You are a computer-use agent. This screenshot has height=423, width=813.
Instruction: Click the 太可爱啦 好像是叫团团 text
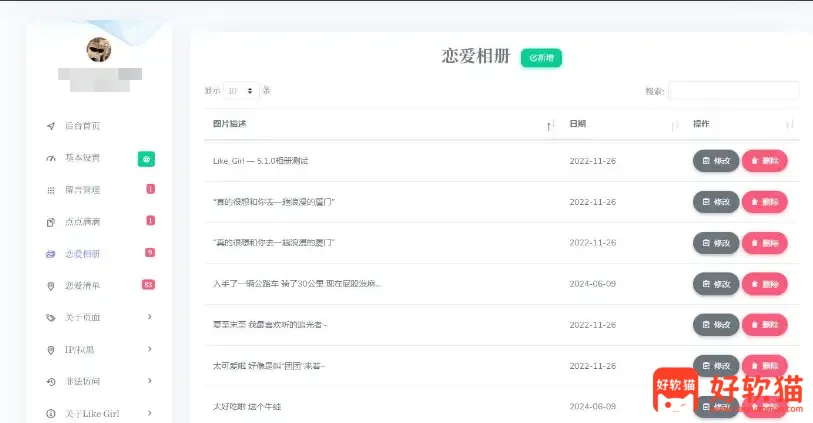click(x=269, y=366)
